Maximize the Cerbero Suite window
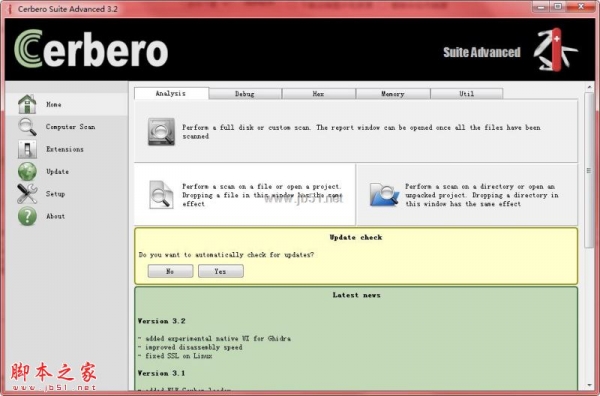This screenshot has height=396, width=600. [x=559, y=7]
